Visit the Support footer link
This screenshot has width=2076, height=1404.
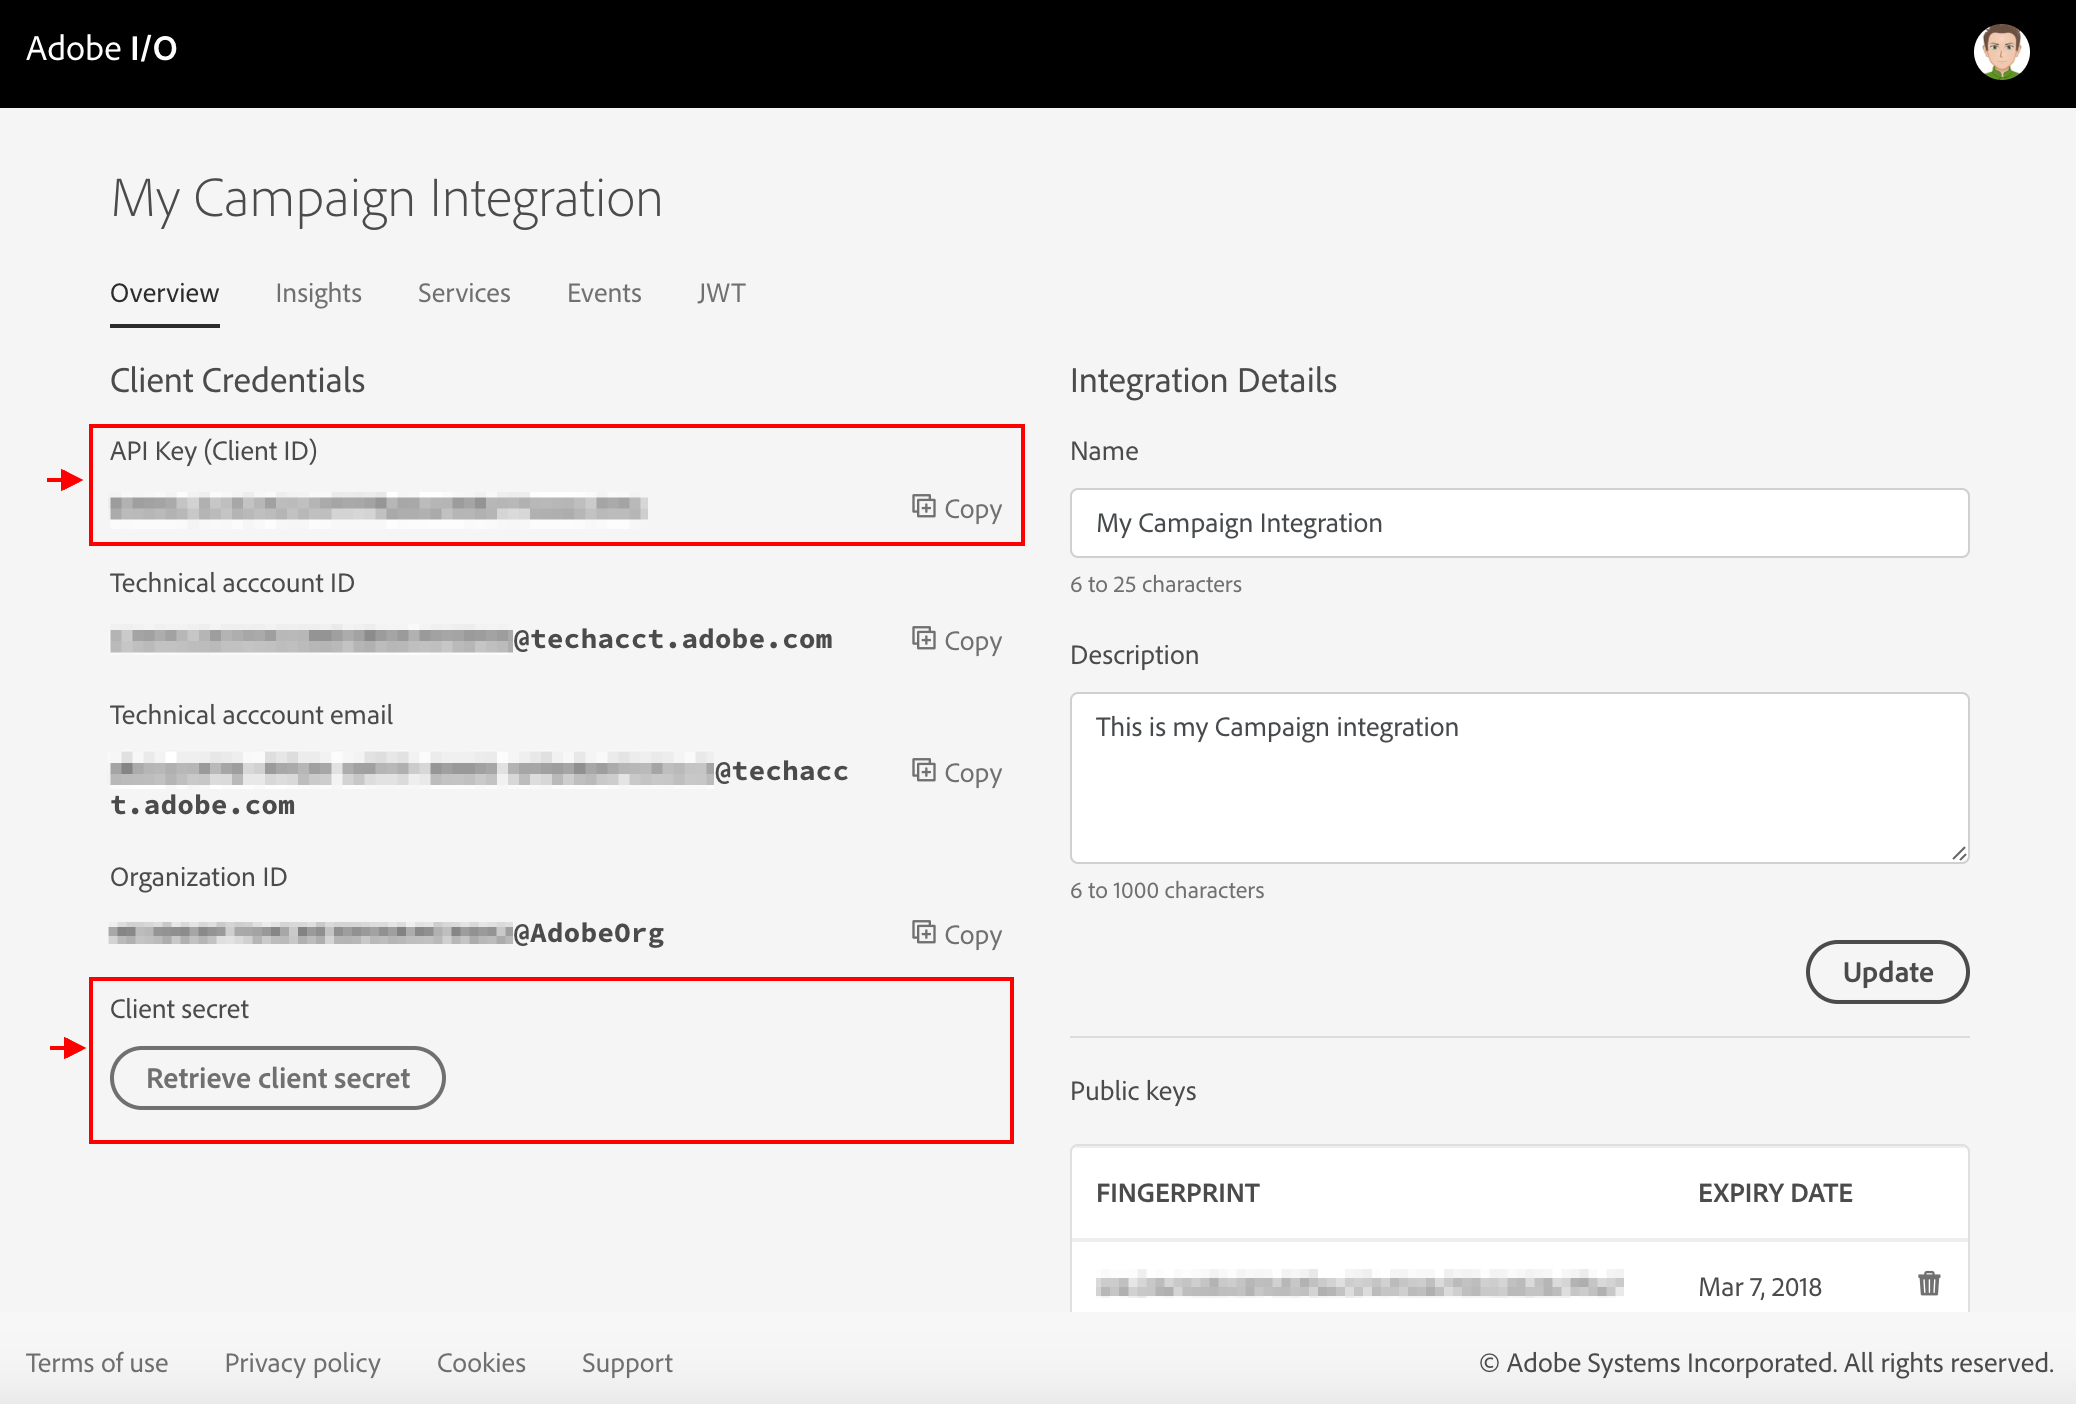point(627,1363)
